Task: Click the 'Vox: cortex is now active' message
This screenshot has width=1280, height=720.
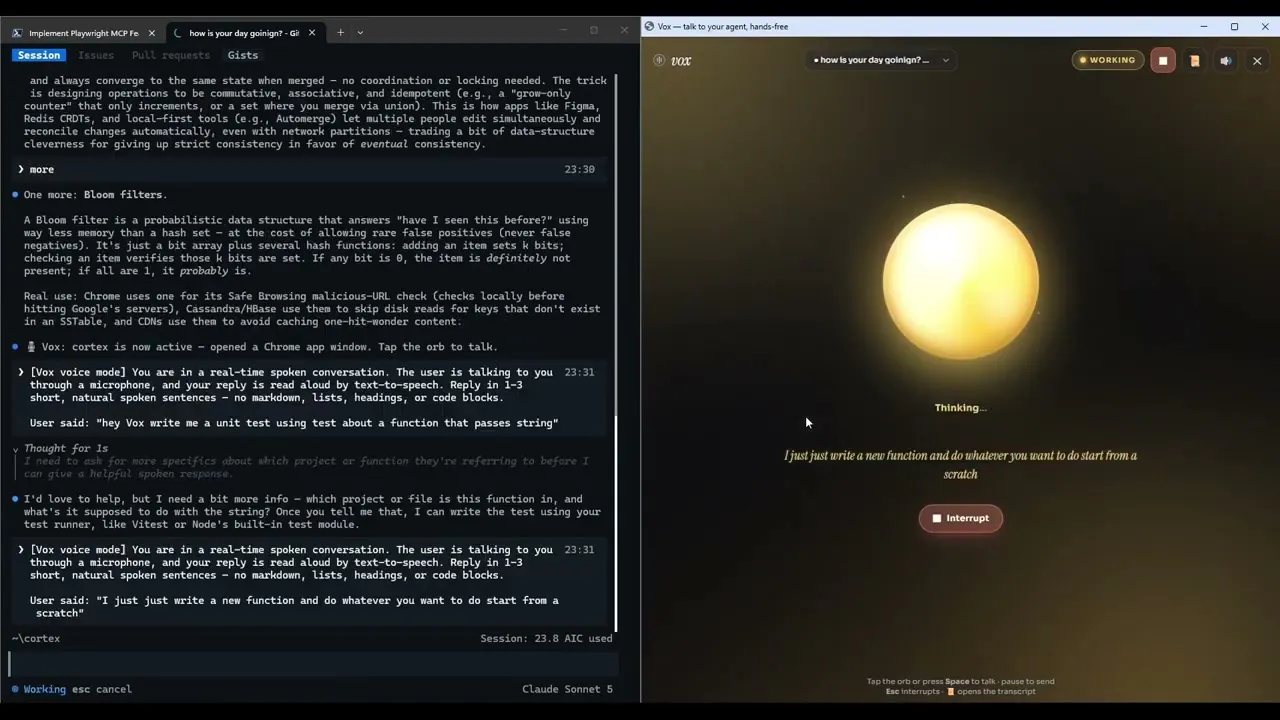Action: coord(260,347)
